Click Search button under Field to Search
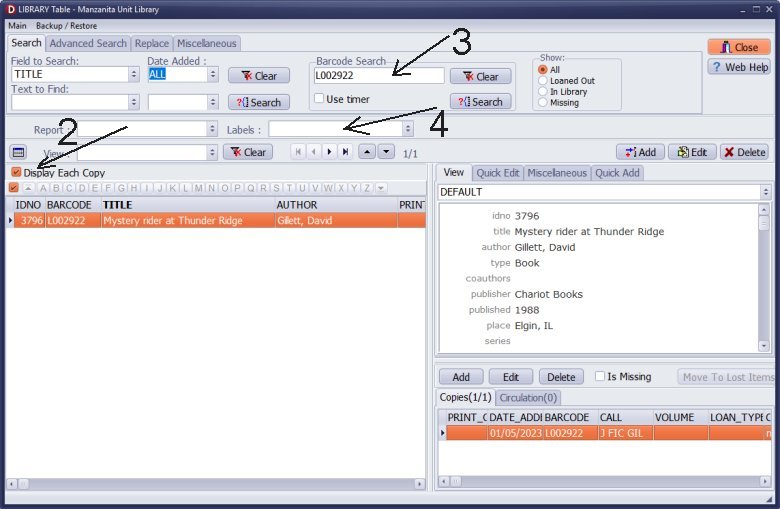 259,102
